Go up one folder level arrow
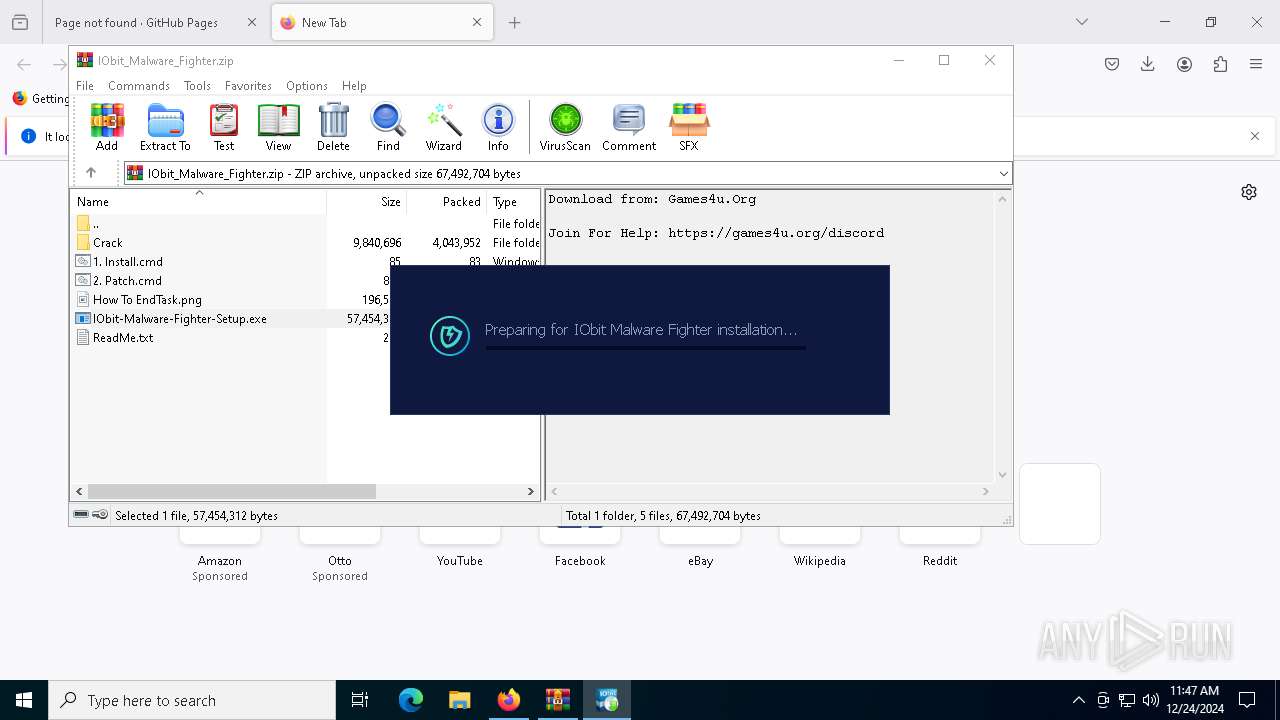This screenshot has height=720, width=1280. point(91,173)
